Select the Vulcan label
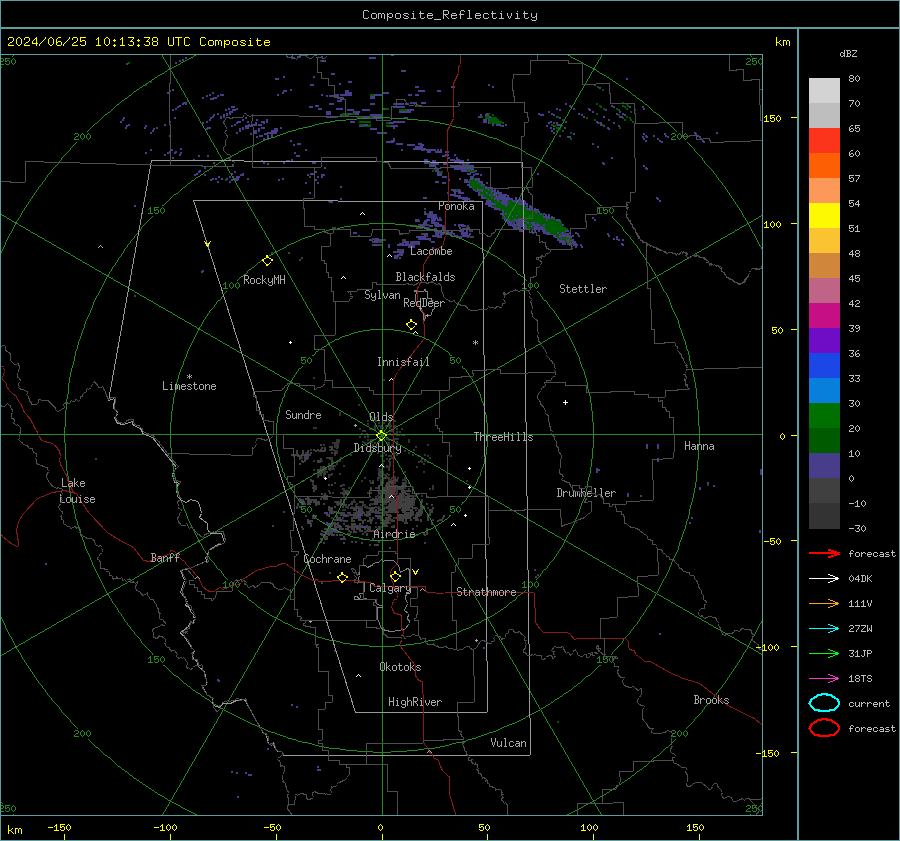The height and width of the screenshot is (841, 900). tap(509, 743)
